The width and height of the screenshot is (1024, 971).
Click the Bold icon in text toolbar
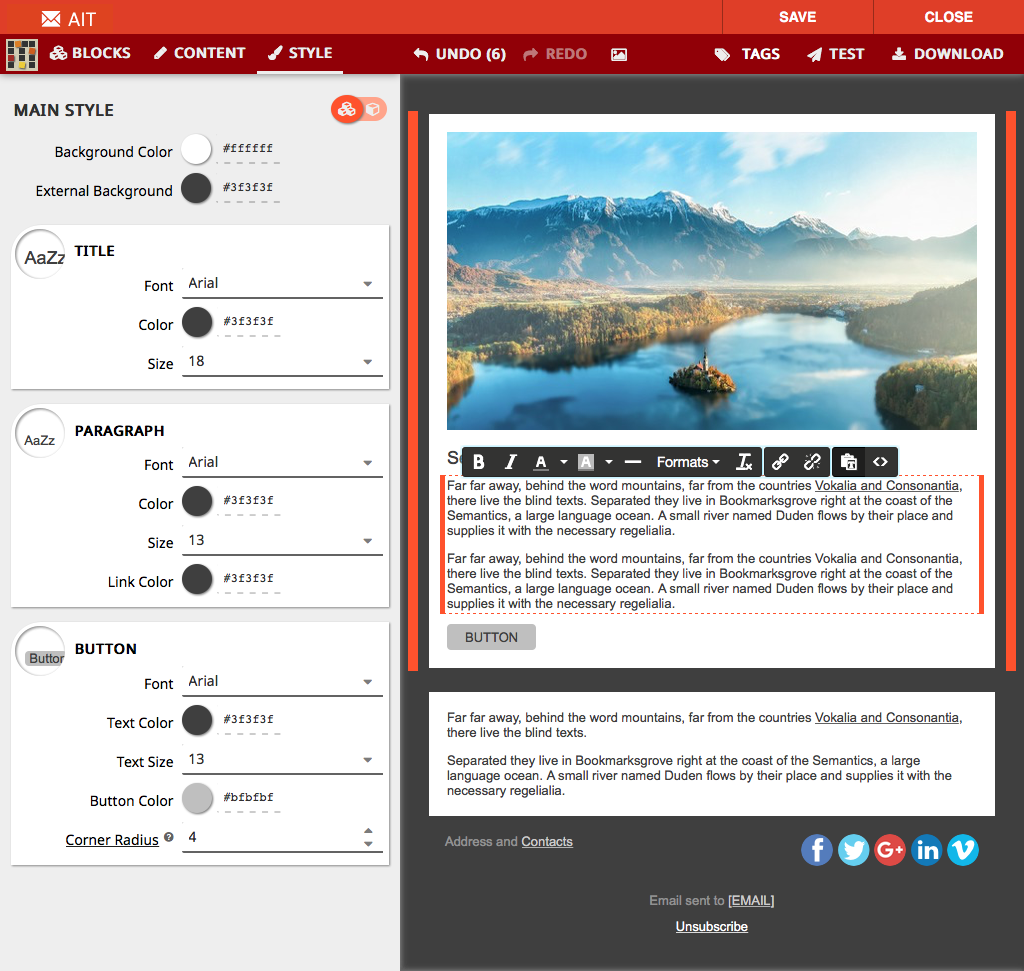coord(479,462)
